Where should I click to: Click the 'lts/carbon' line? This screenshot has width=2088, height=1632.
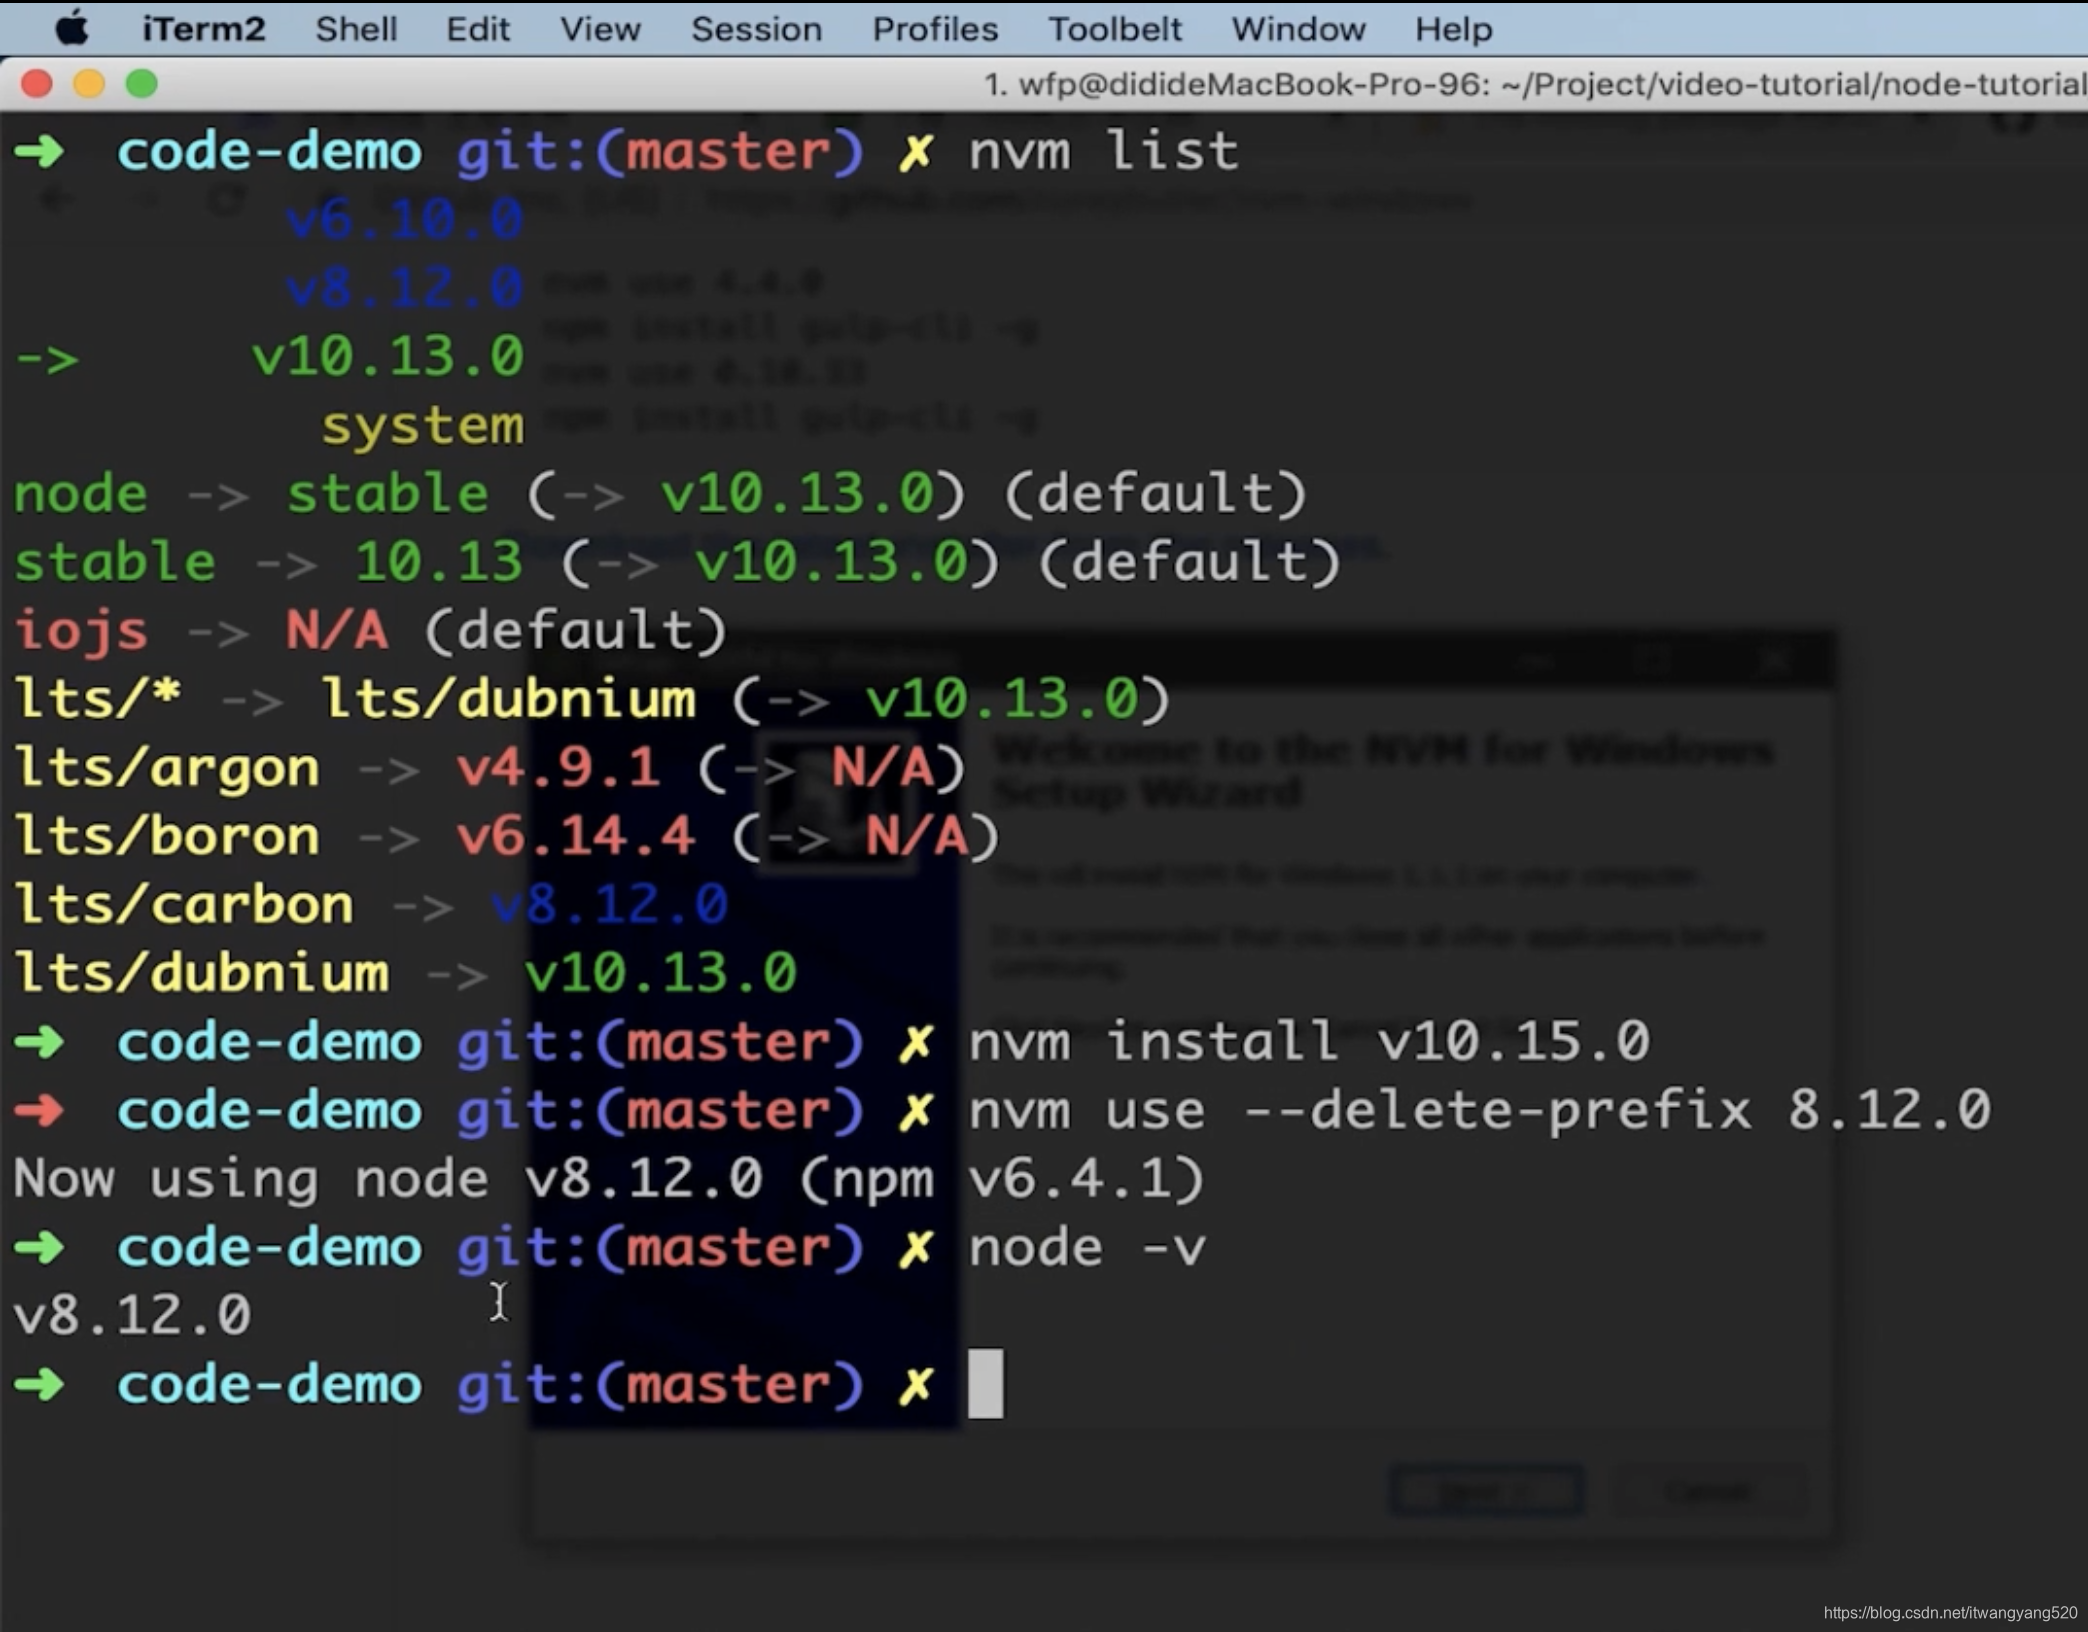coord(371,905)
